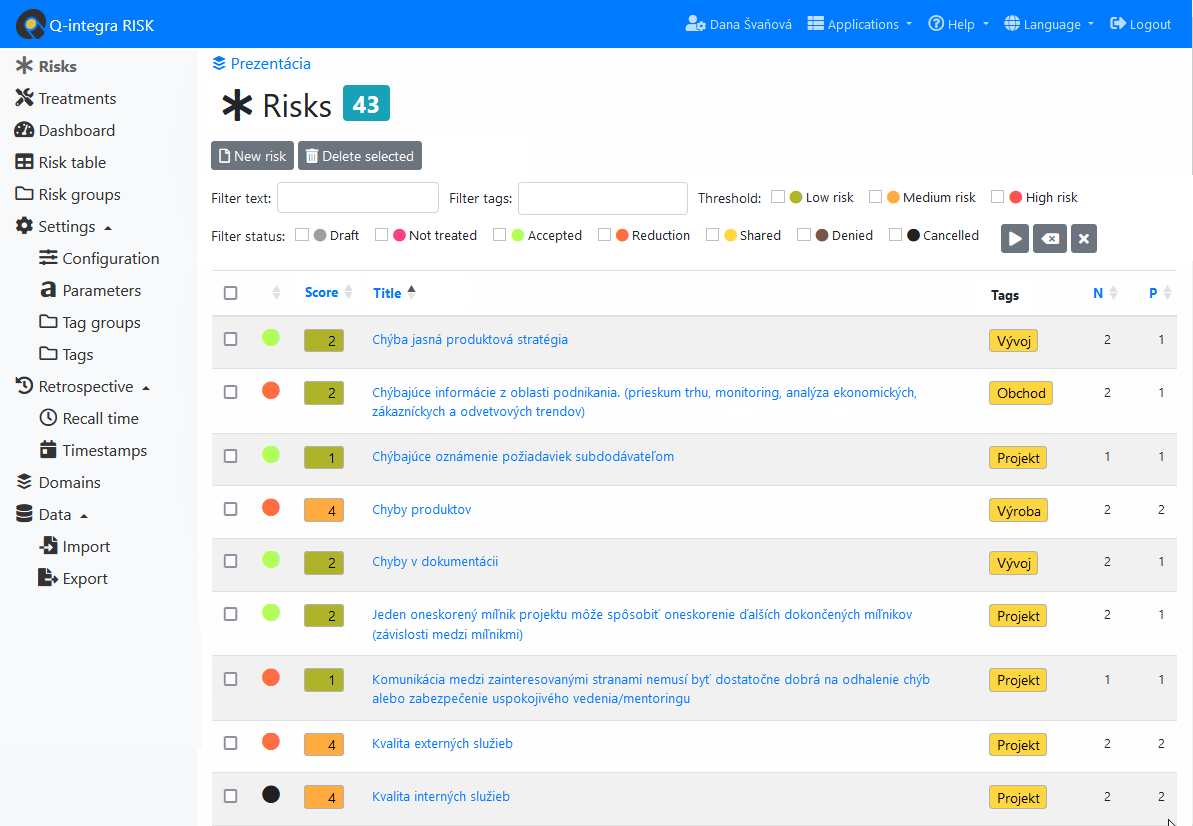Sort table by Title column

(394, 292)
